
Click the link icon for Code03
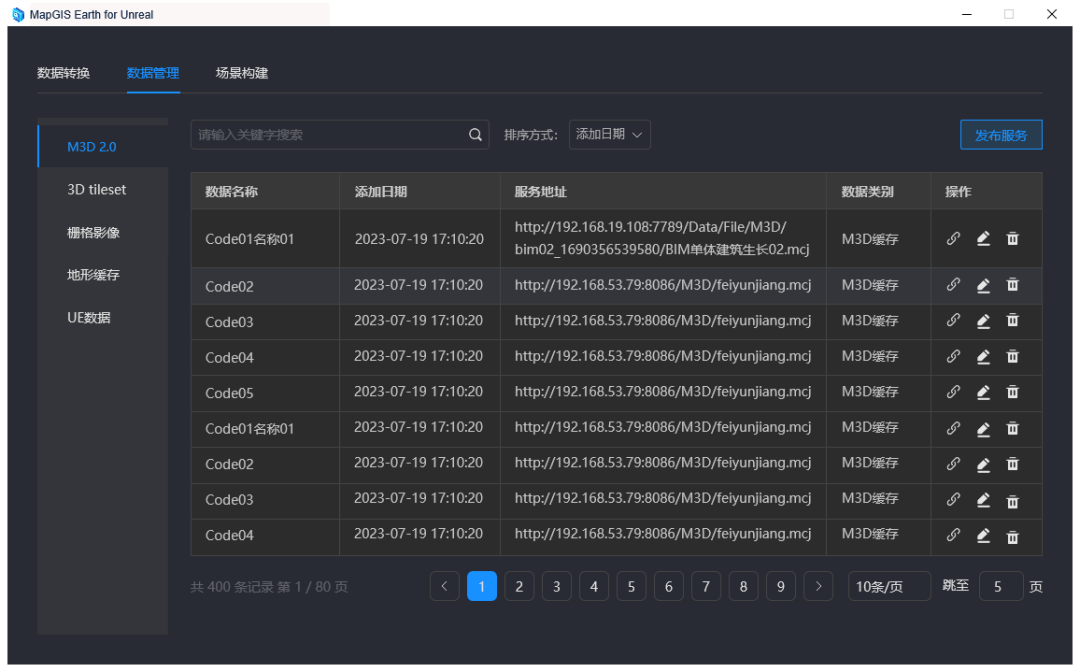pyautogui.click(x=952, y=321)
